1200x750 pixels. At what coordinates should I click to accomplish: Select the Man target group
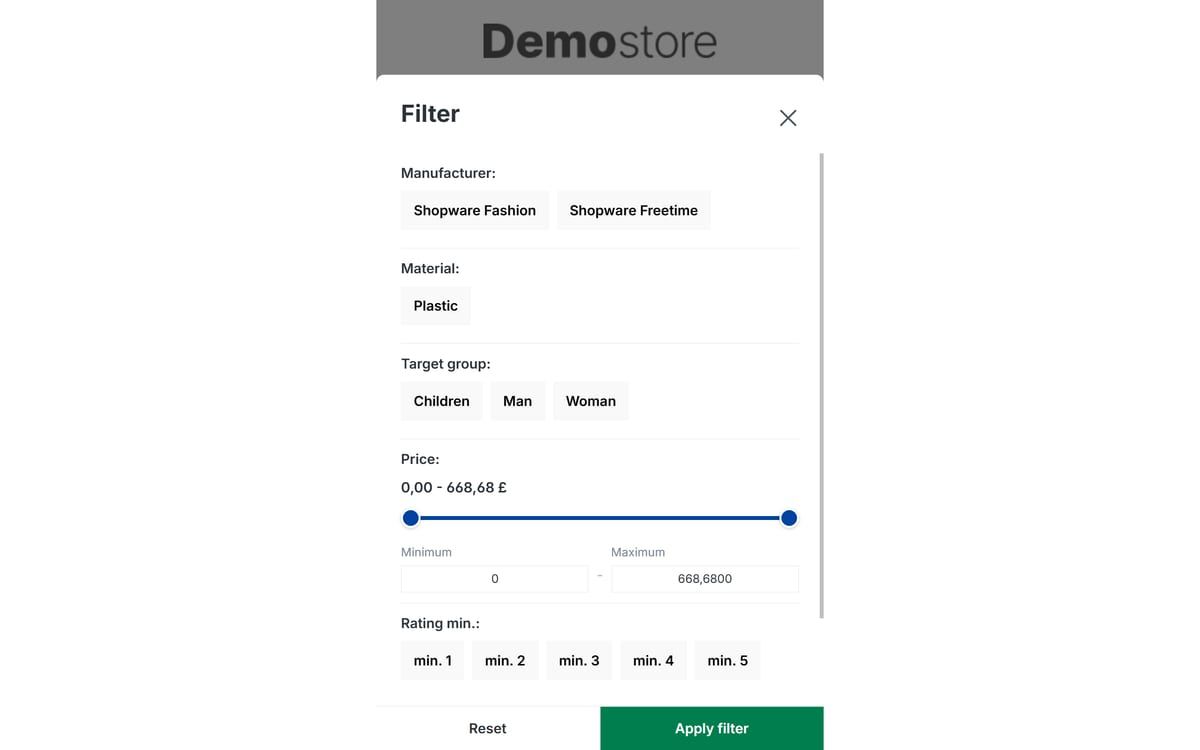pos(518,401)
